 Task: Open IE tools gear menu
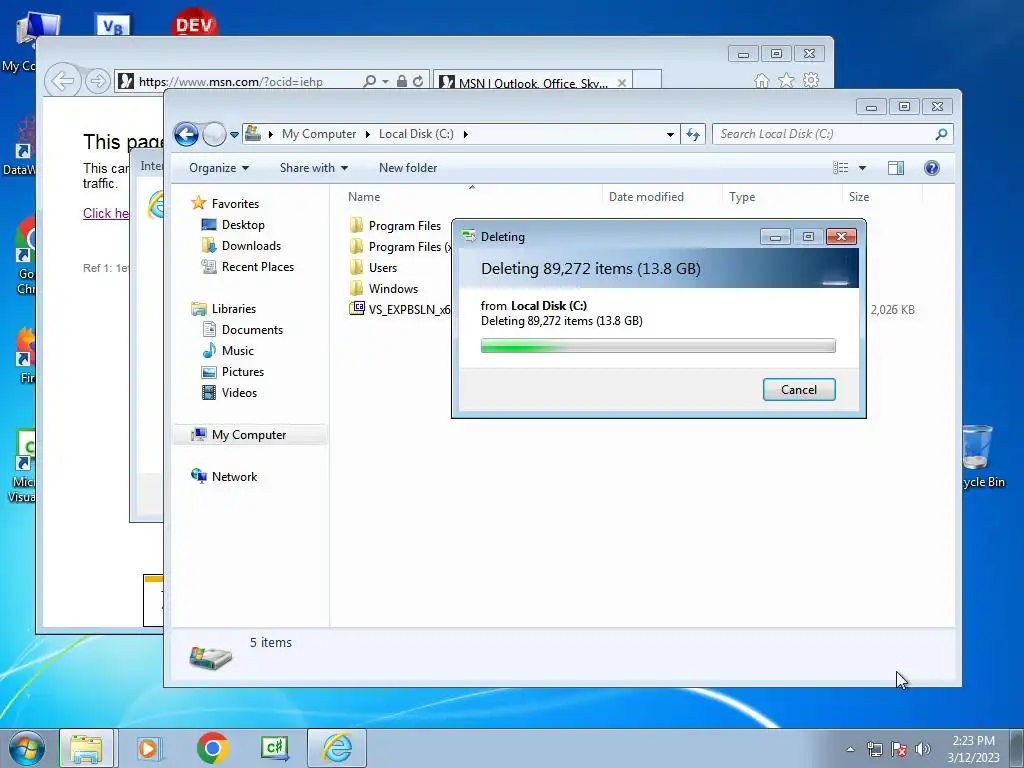[811, 80]
